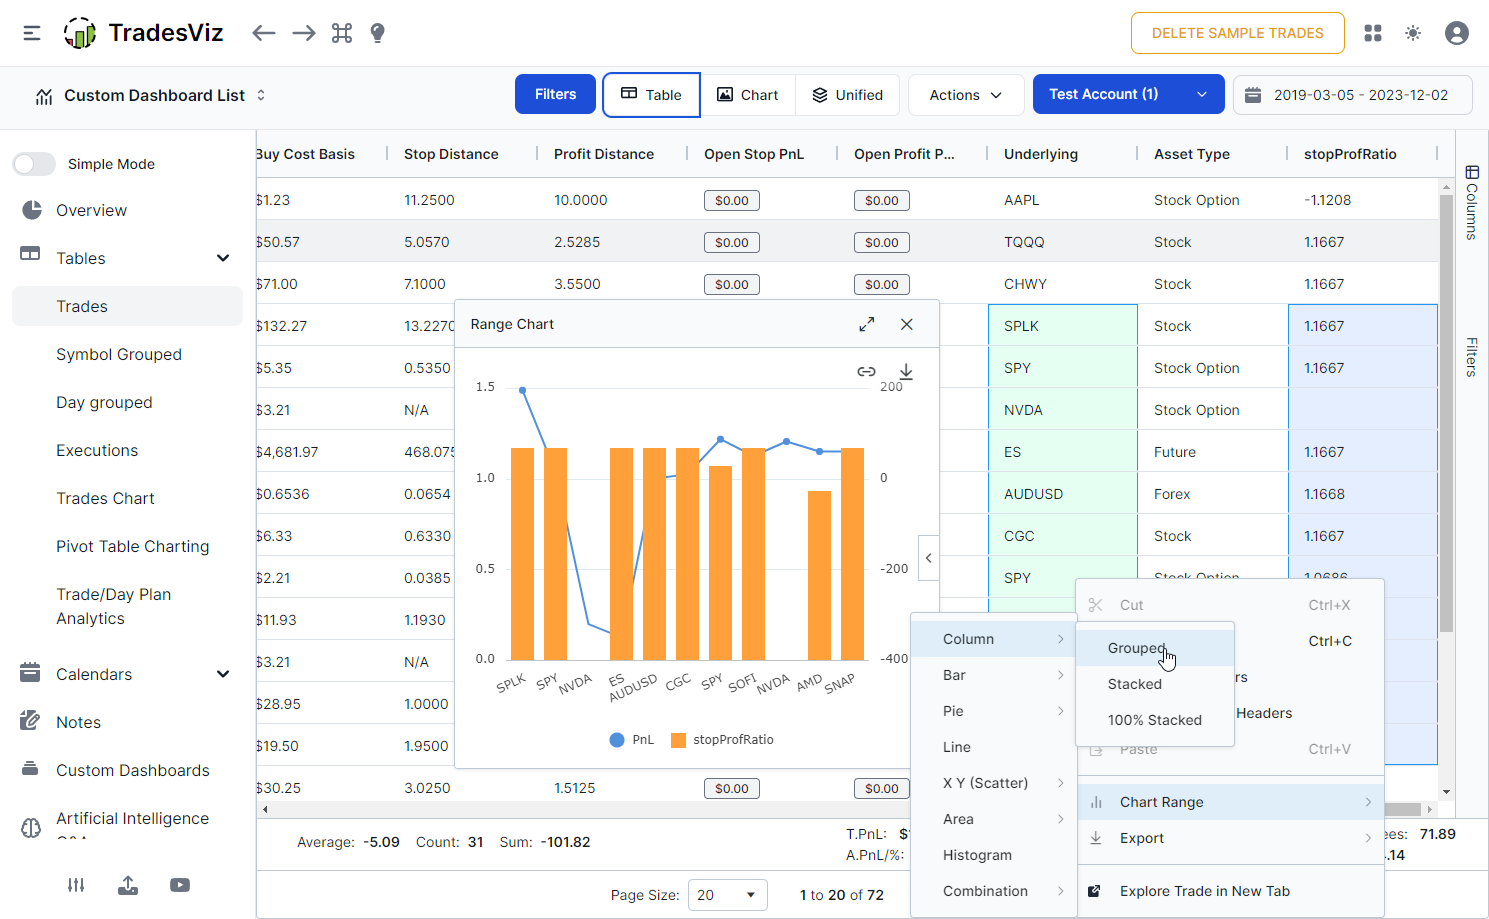
Task: Open Pivot Table Charting page
Action: click(x=127, y=546)
